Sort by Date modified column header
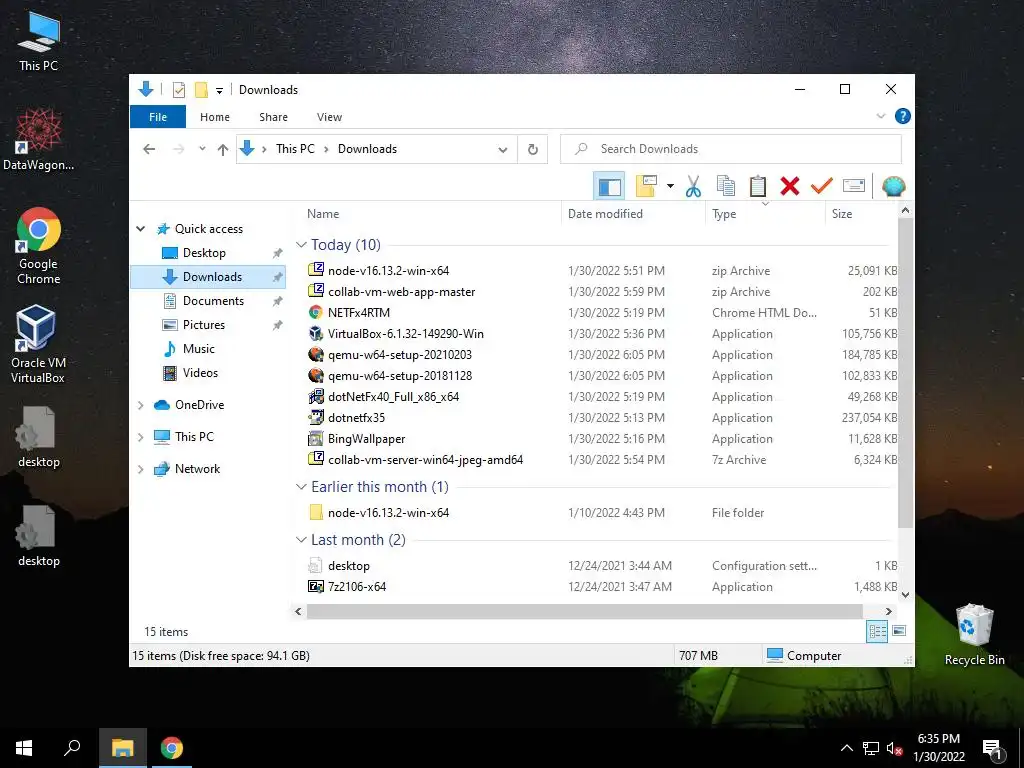1024x768 pixels. coord(633,214)
